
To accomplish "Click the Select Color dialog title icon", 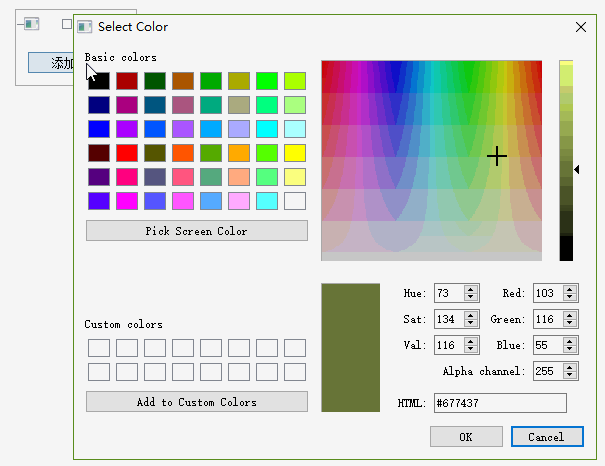I will coord(85,27).
